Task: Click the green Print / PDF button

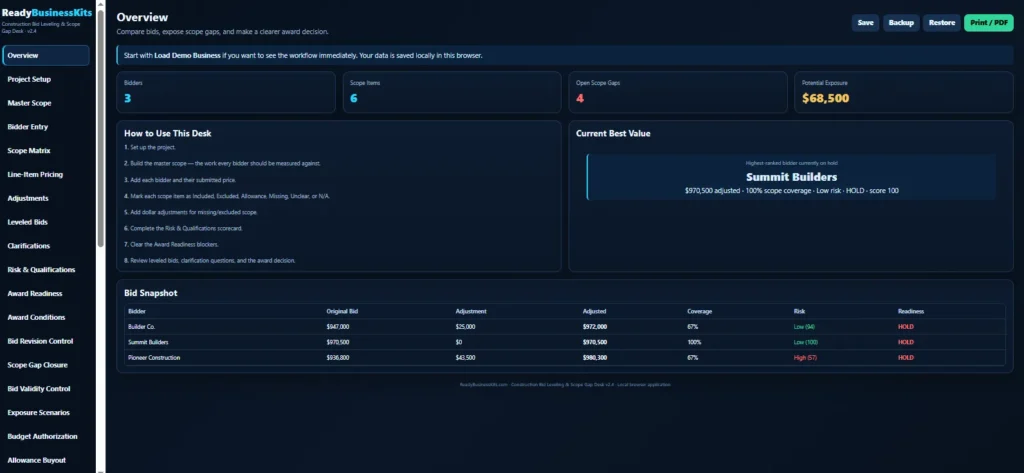Action: pyautogui.click(x=989, y=23)
